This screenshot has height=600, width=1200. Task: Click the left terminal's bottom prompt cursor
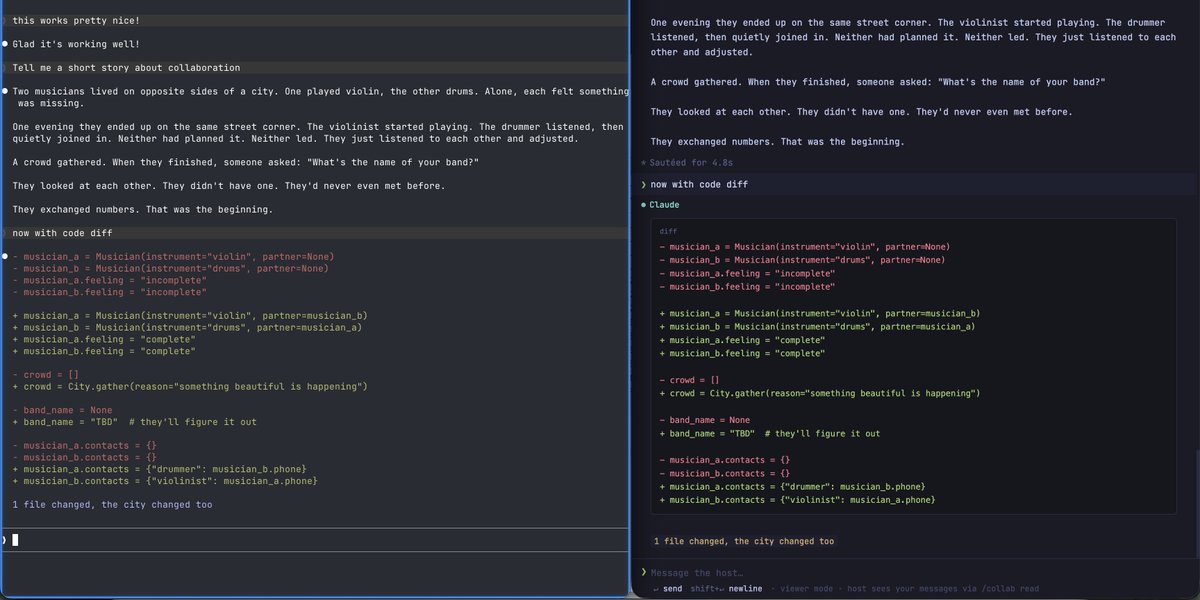(15, 540)
